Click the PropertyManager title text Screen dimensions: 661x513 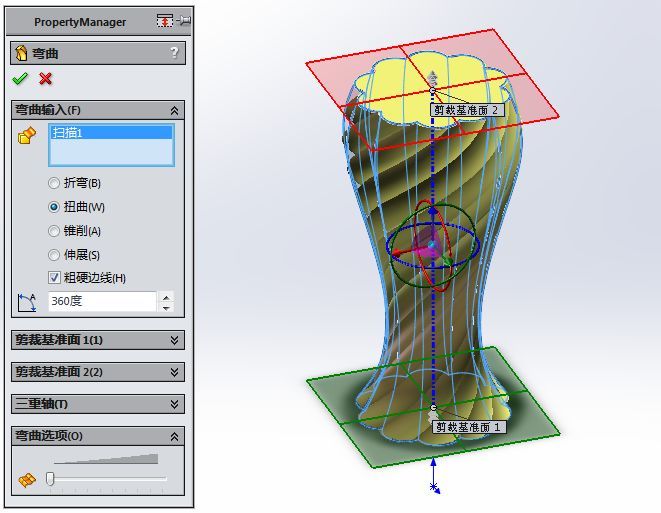tap(80, 22)
